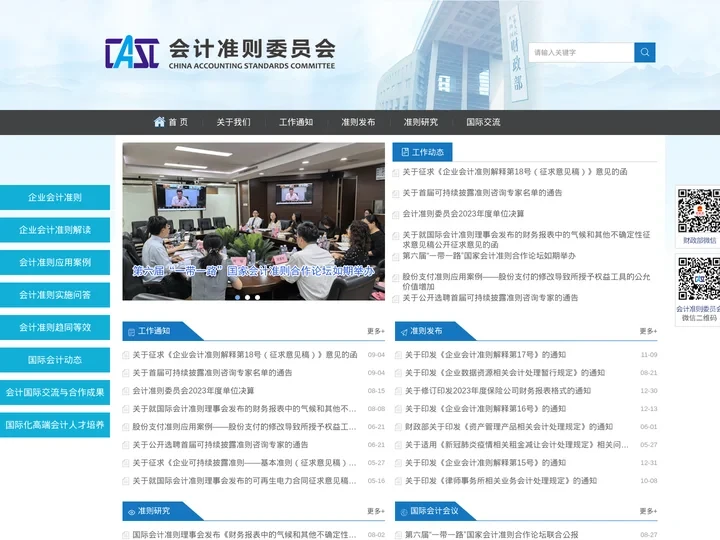Open the 国际交流 navigation menu
This screenshot has width=720, height=540.
[483, 122]
